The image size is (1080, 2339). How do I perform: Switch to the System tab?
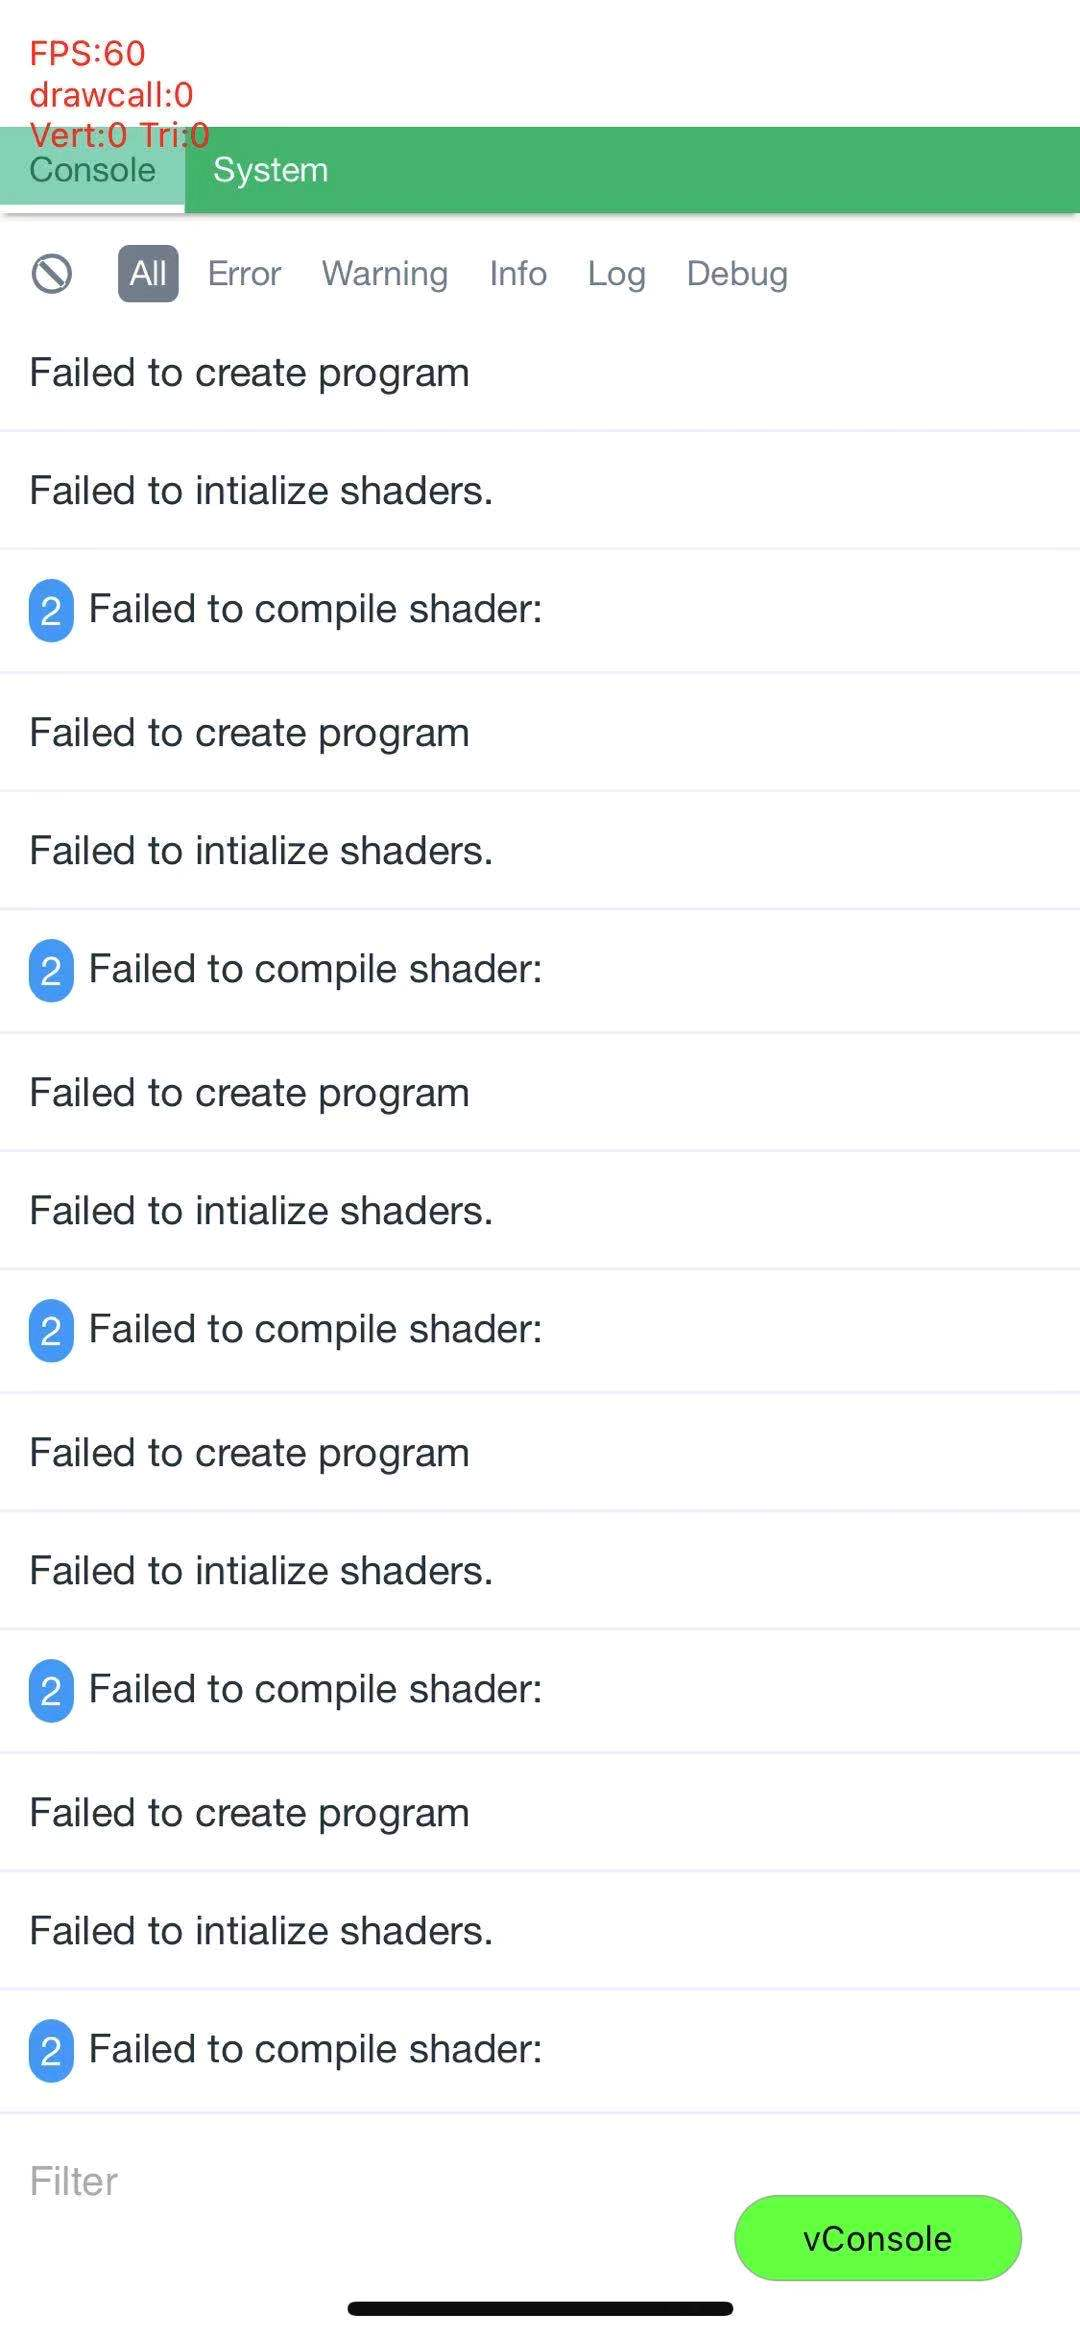click(x=270, y=170)
